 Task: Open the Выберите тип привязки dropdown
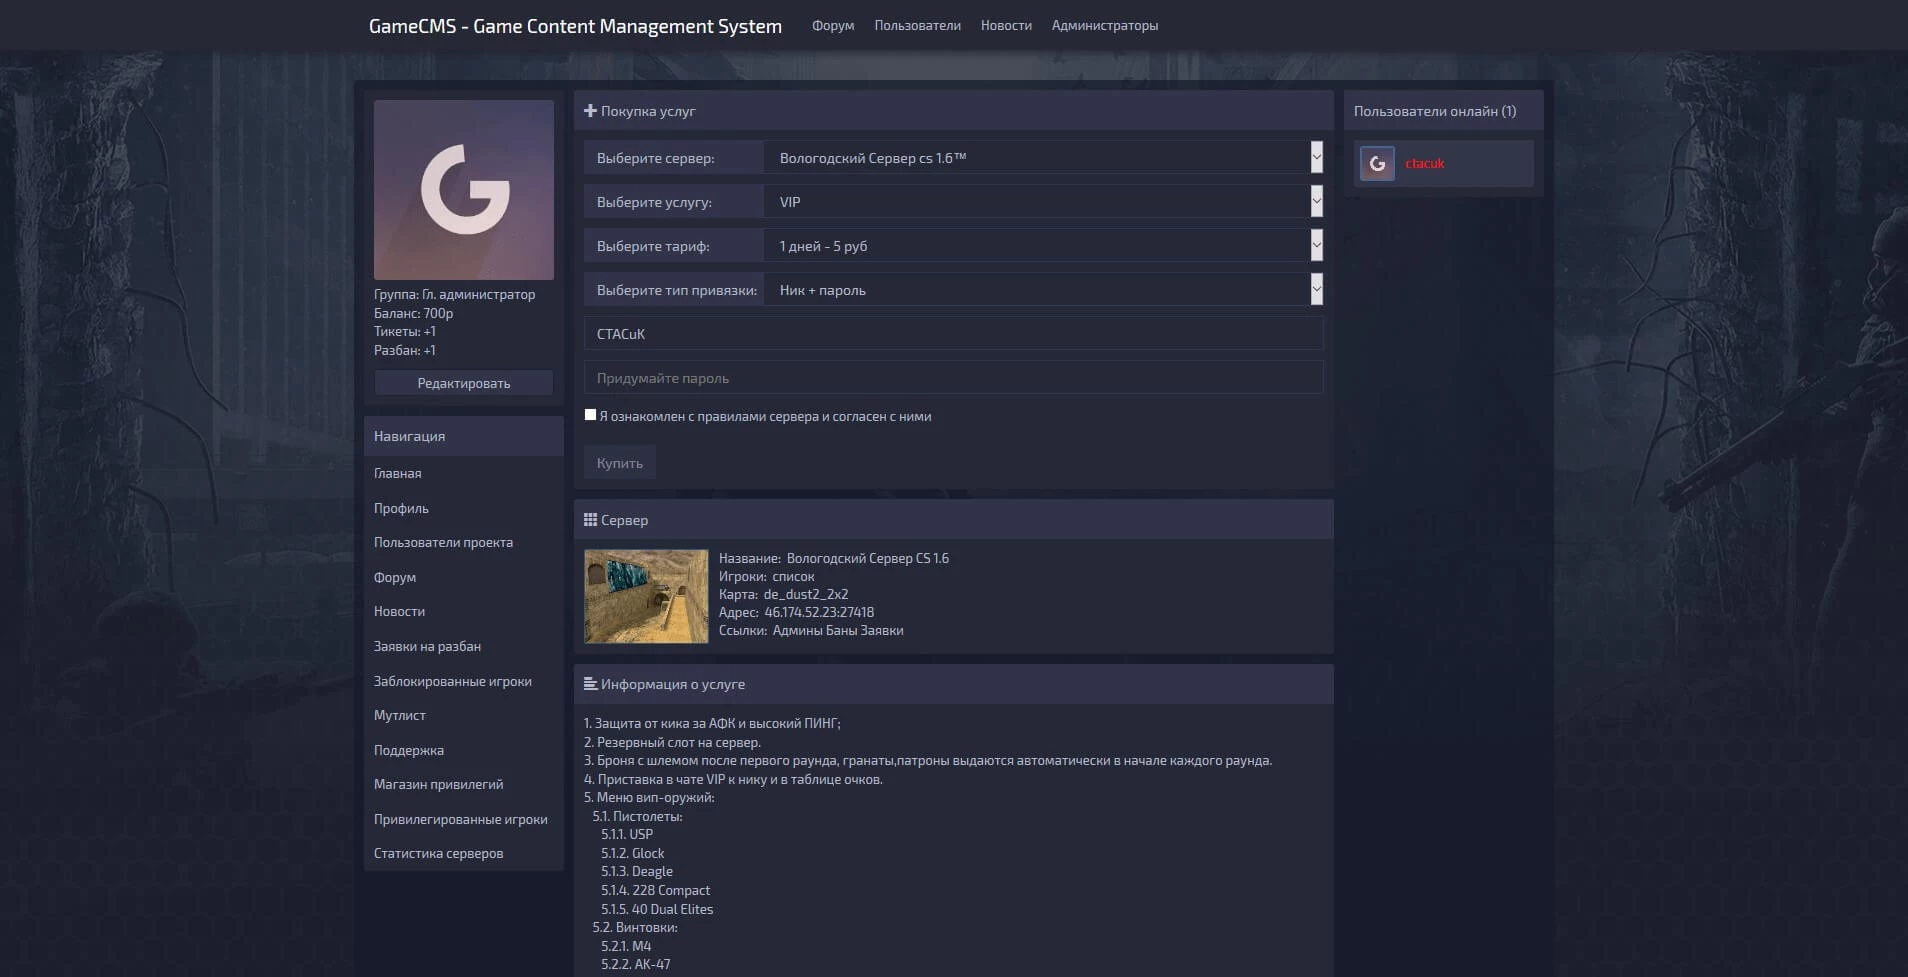(x=1044, y=290)
